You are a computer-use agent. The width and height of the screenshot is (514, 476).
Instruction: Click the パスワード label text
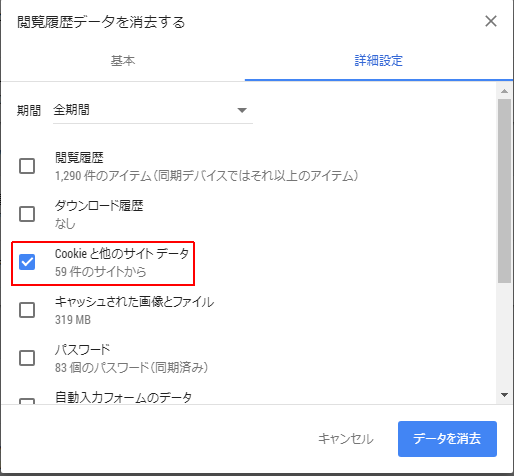[x=82, y=350]
